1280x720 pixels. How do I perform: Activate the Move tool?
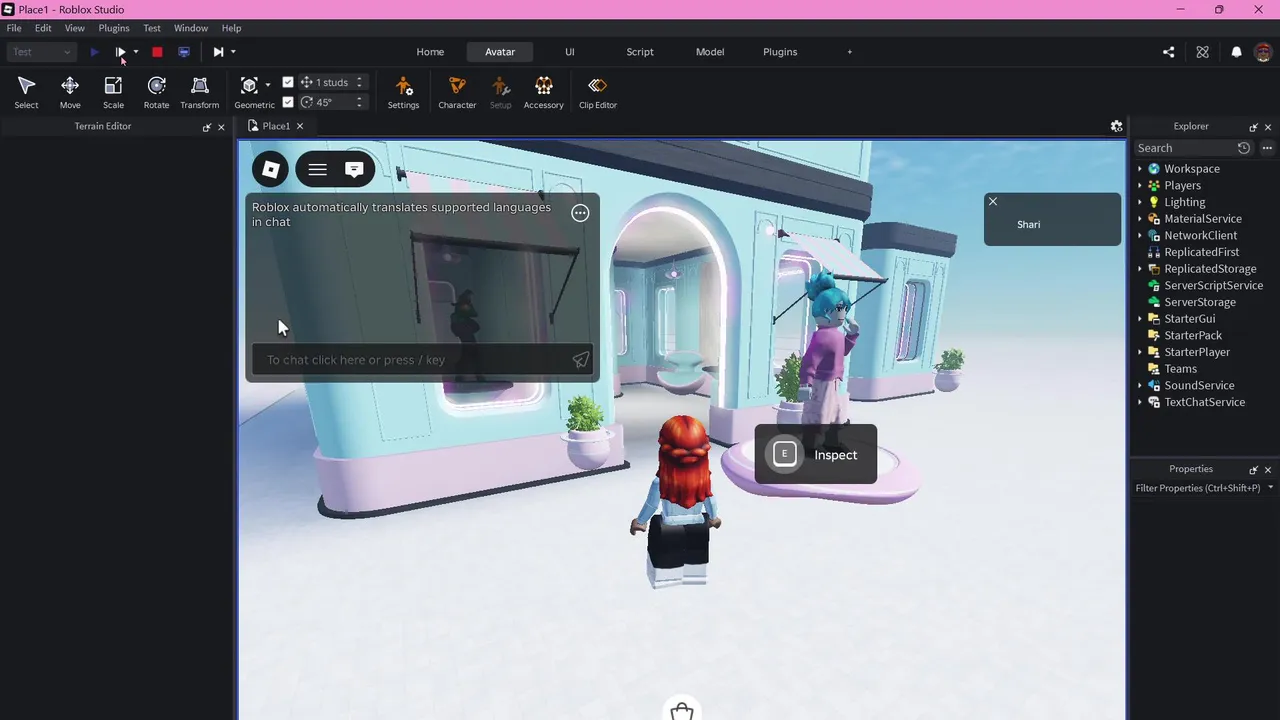(x=70, y=92)
